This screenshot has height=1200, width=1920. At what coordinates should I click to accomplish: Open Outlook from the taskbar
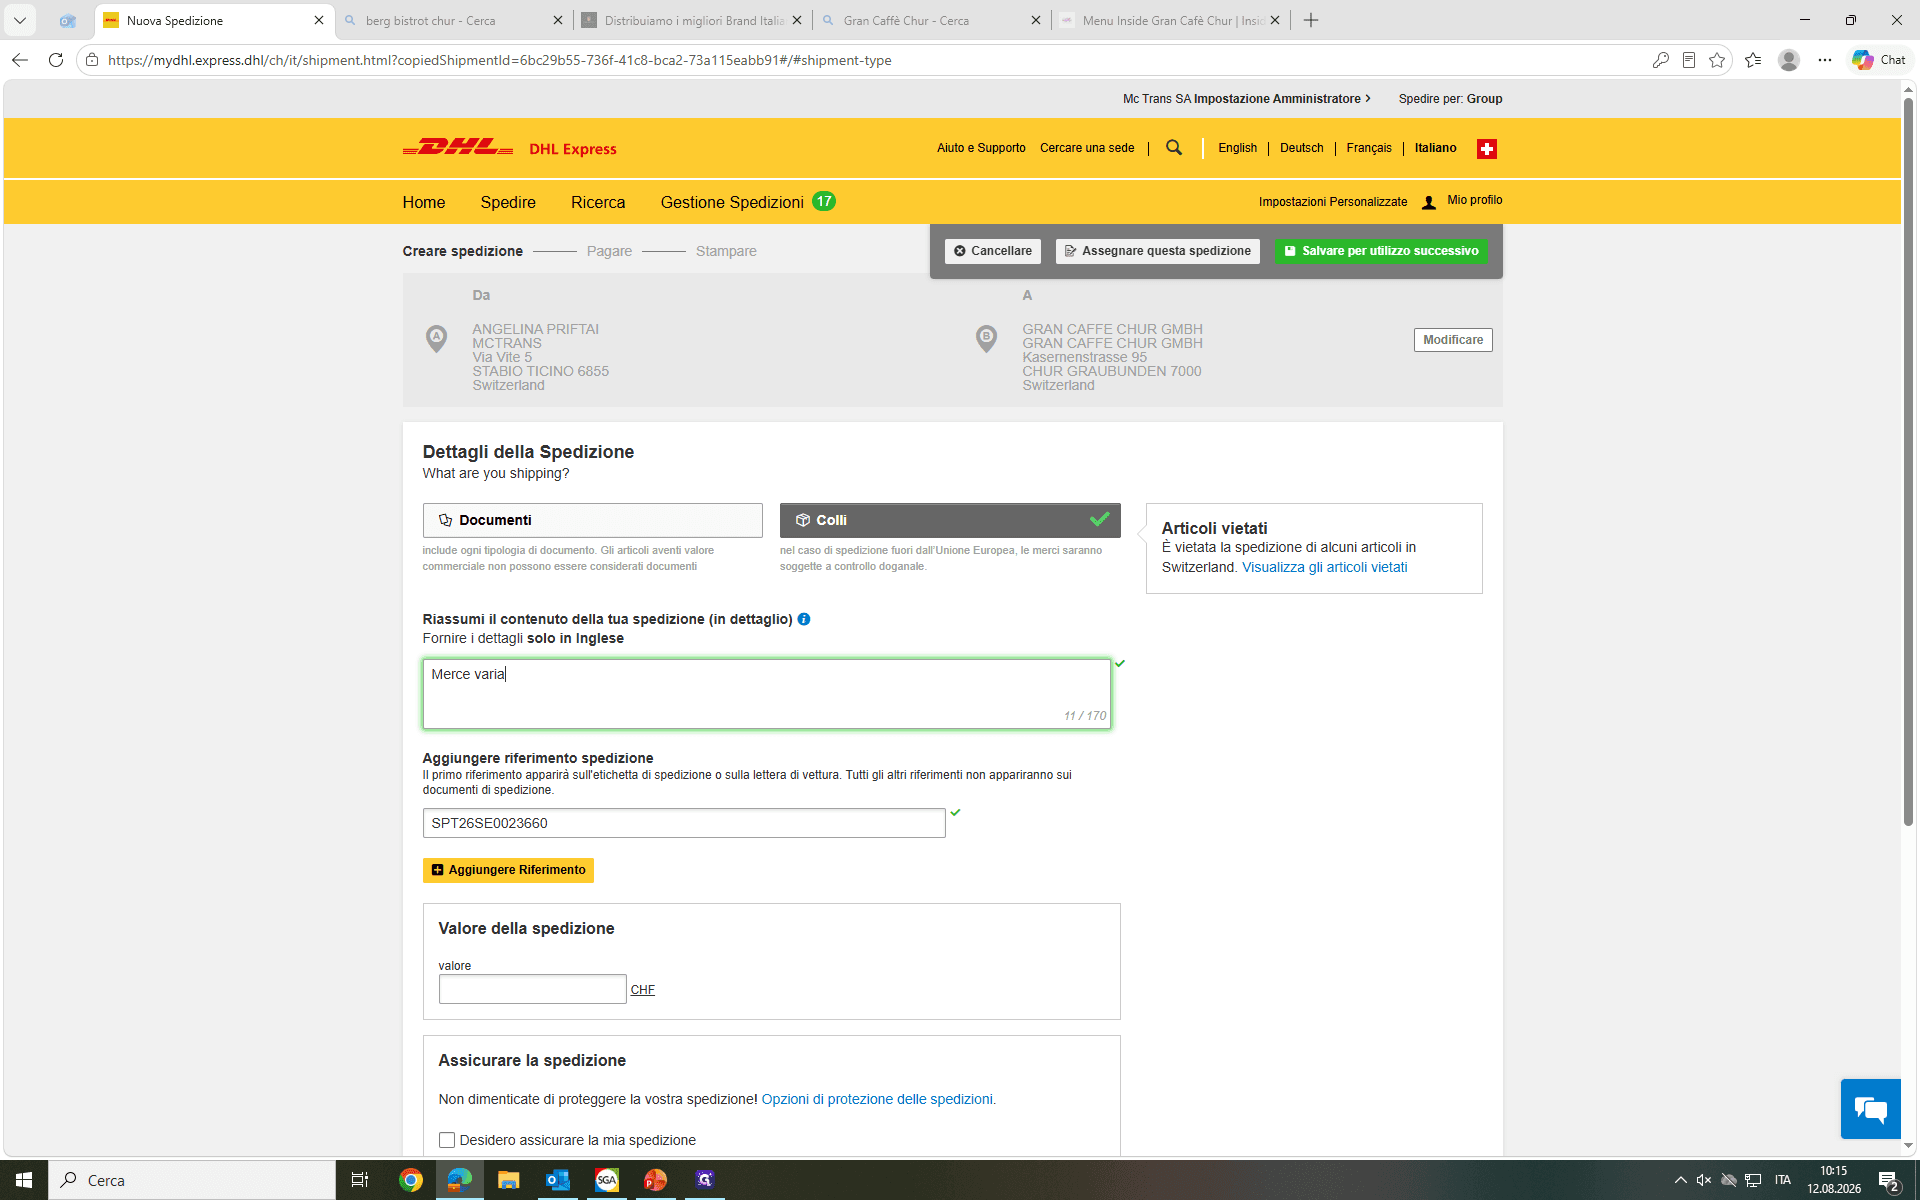(x=557, y=1180)
